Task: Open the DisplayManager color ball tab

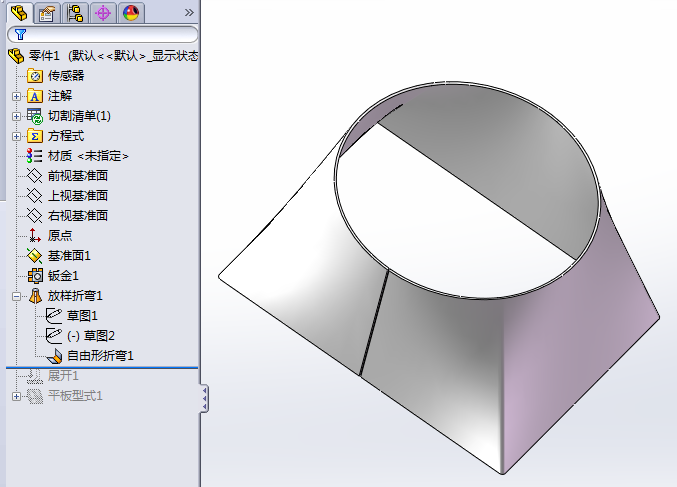Action: coord(130,13)
